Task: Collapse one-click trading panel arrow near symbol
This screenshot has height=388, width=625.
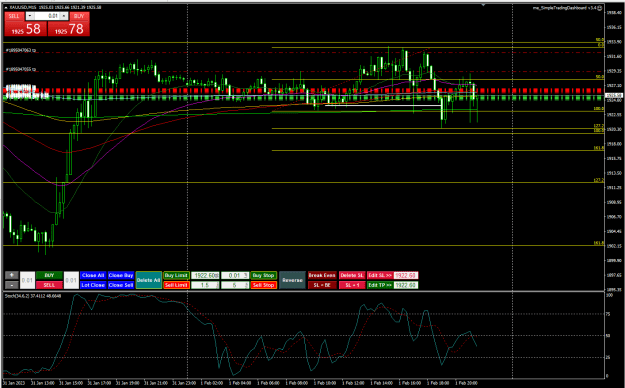Action: (x=6, y=7)
